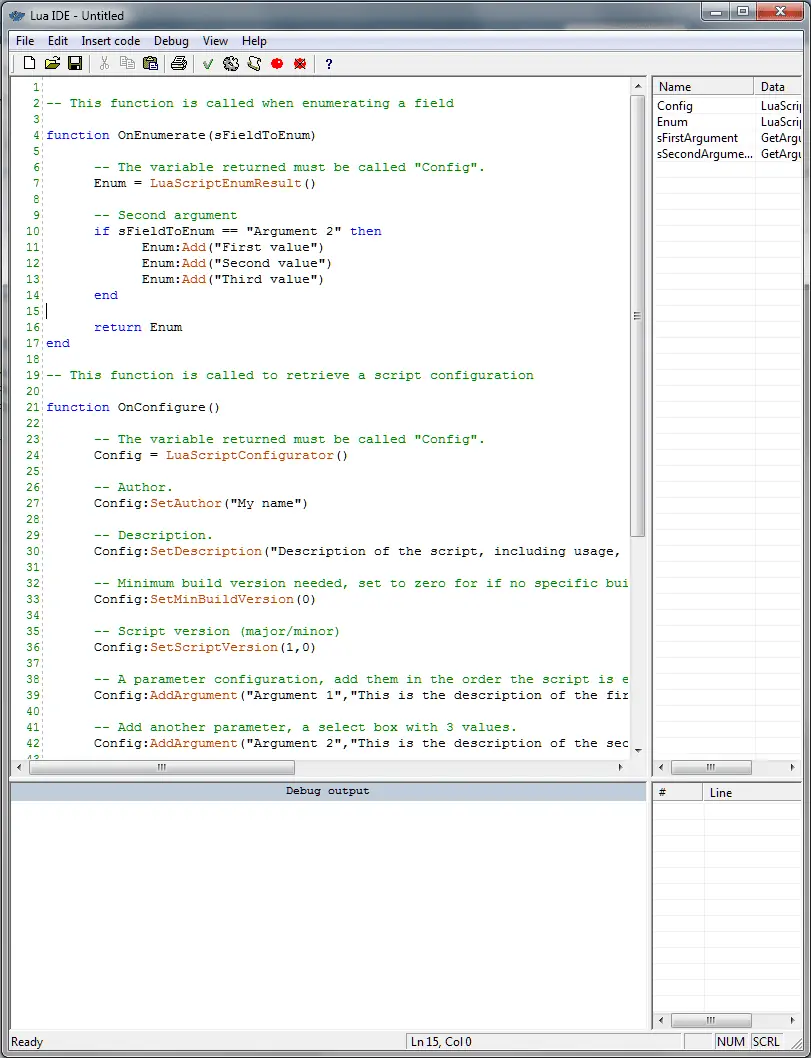Image resolution: width=811 pixels, height=1058 pixels.
Task: Open help via the question mark icon
Action: point(329,64)
